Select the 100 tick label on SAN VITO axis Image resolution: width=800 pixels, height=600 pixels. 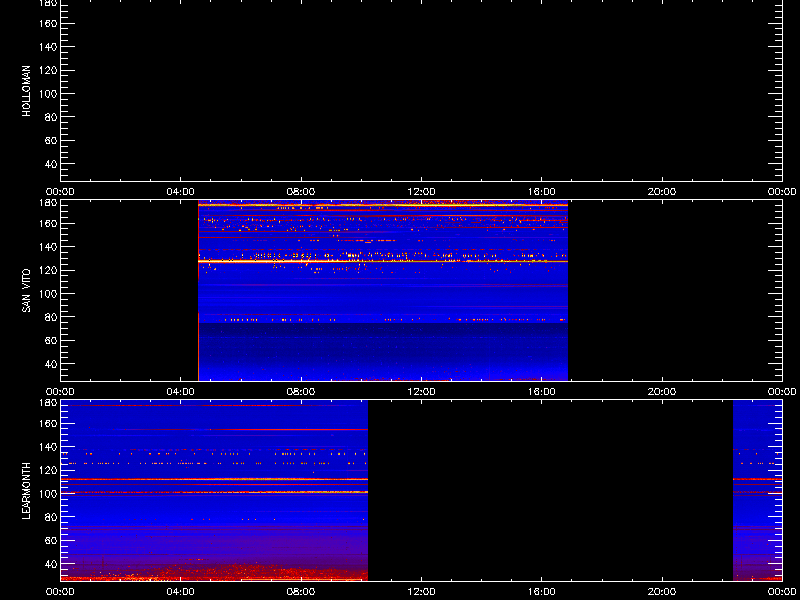click(x=48, y=294)
